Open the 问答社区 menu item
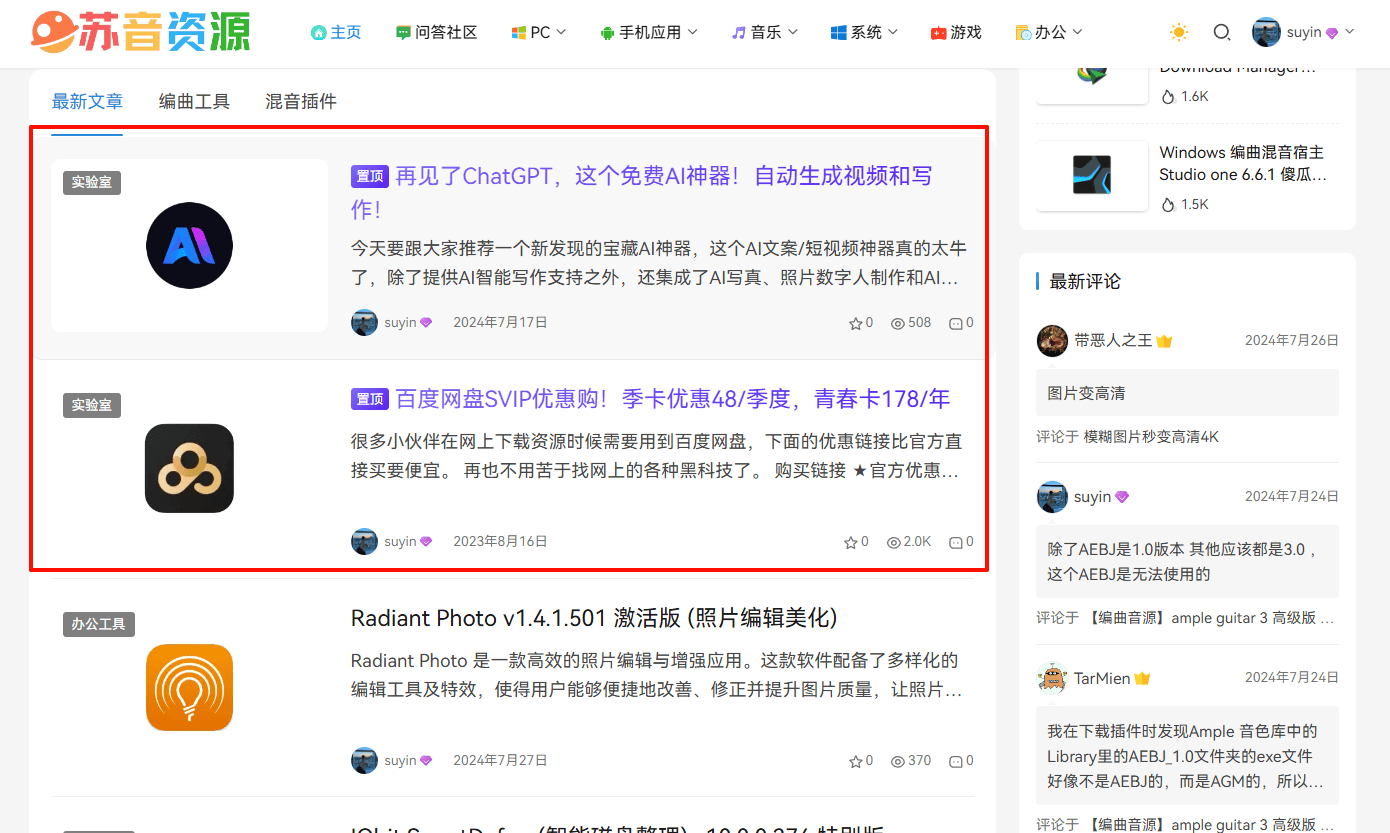Screen dimensions: 1390x833 (x=437, y=32)
